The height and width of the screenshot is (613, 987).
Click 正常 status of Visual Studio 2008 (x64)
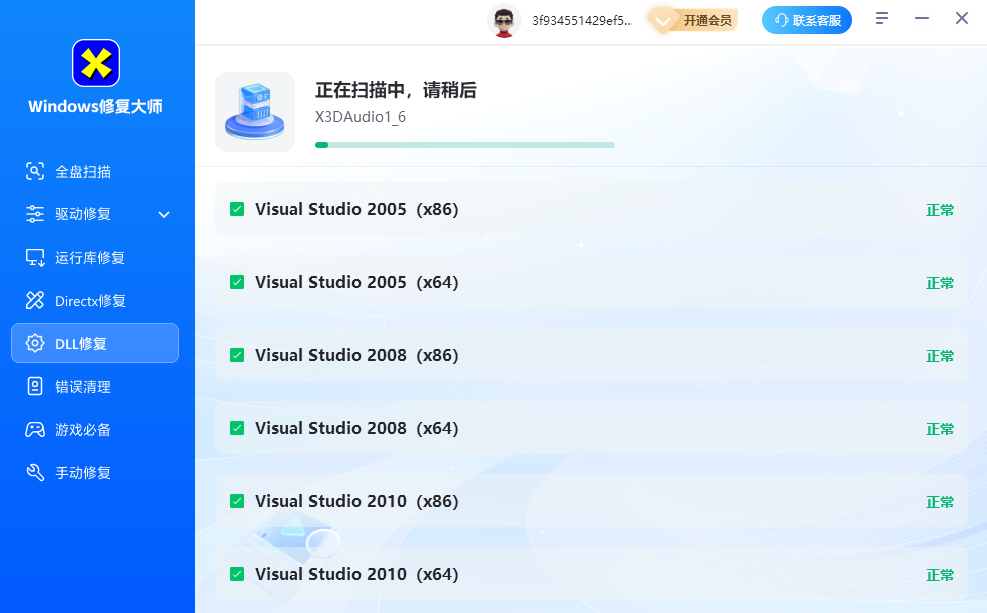[940, 429]
